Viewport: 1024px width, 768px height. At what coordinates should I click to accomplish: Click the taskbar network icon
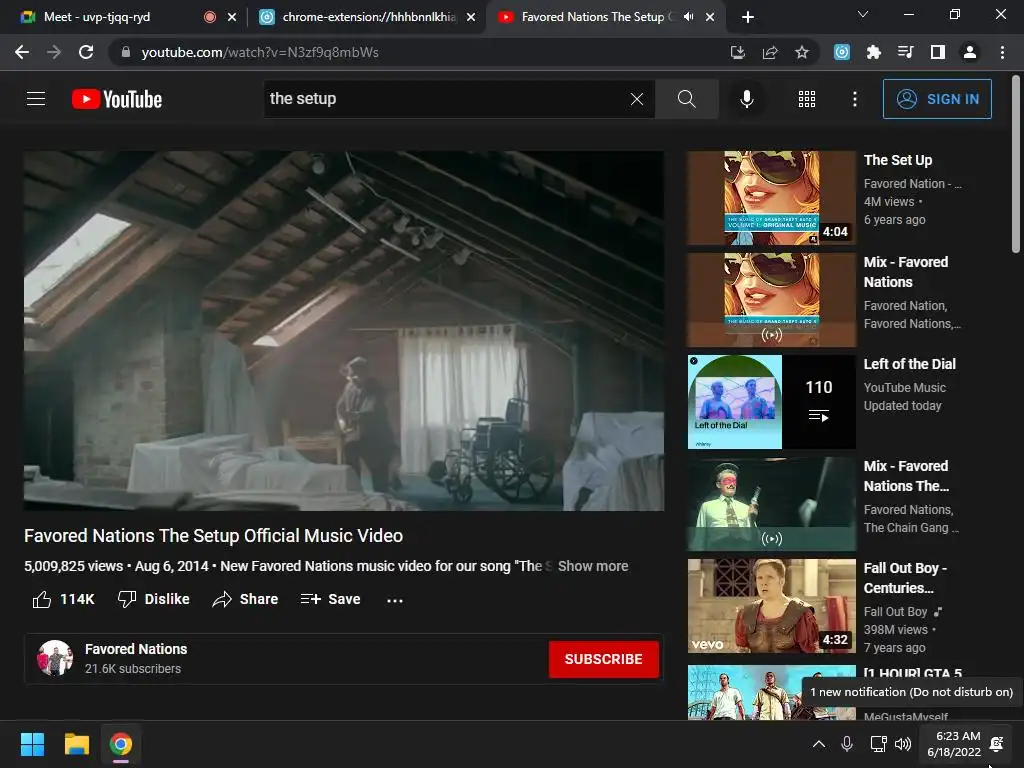[x=878, y=744]
